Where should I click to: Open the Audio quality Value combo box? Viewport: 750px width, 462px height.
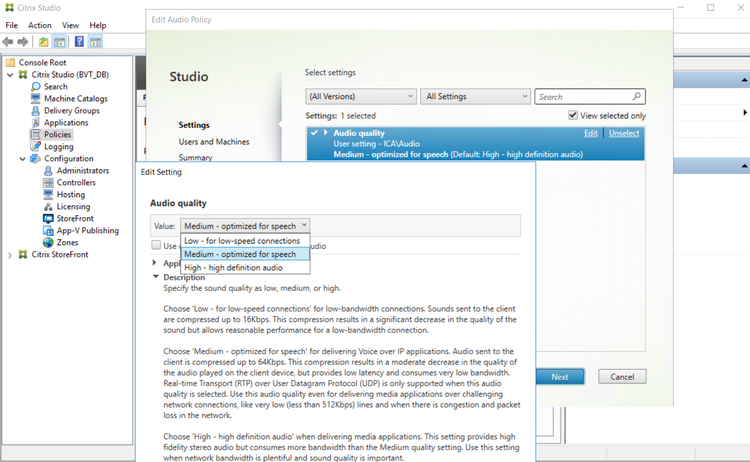[x=245, y=226]
